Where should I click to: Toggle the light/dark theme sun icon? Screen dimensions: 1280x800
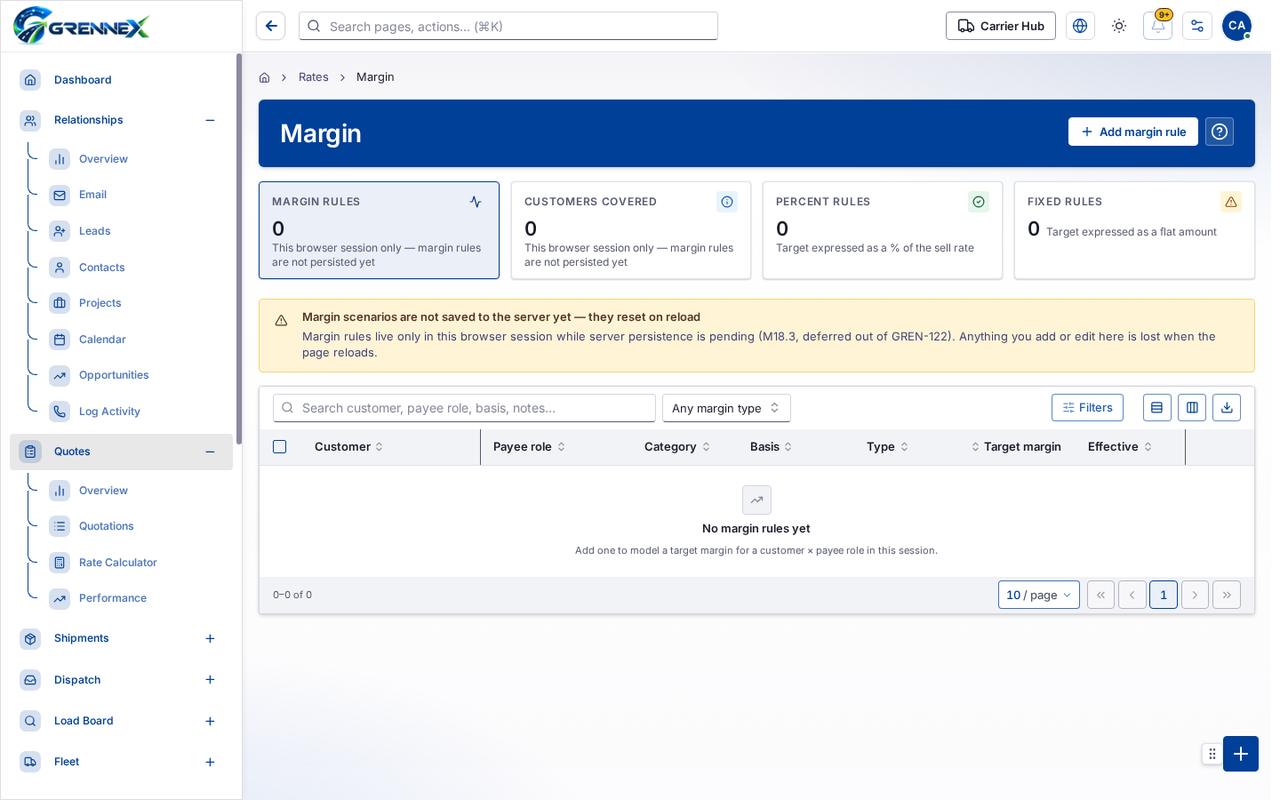tap(1119, 26)
